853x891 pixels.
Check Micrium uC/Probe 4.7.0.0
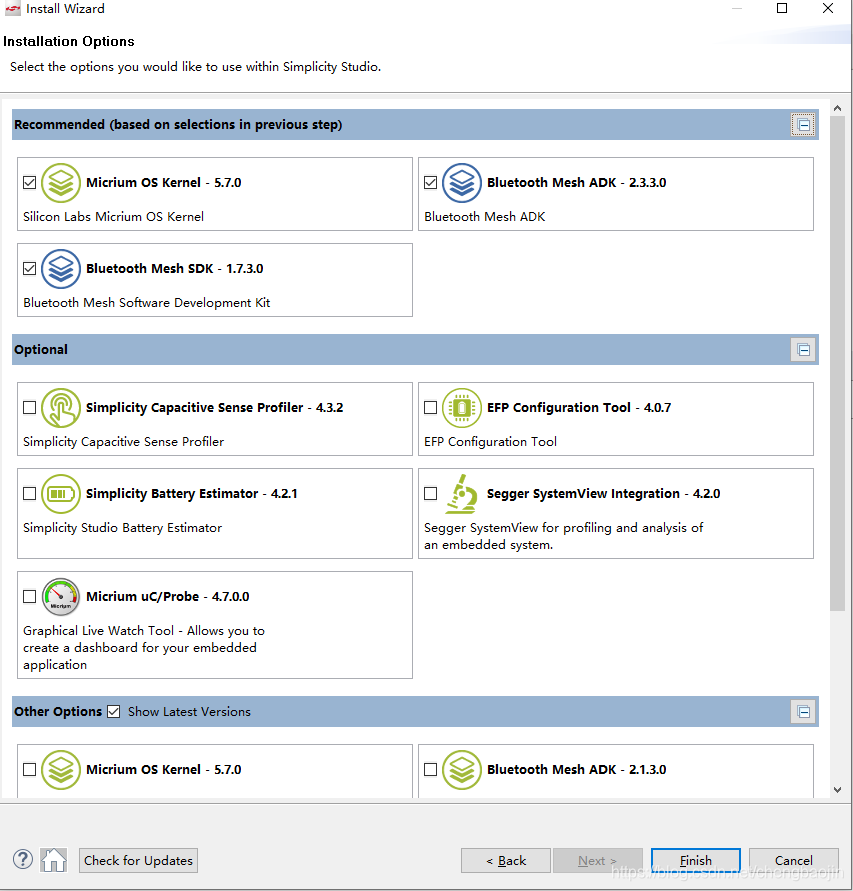[x=30, y=596]
